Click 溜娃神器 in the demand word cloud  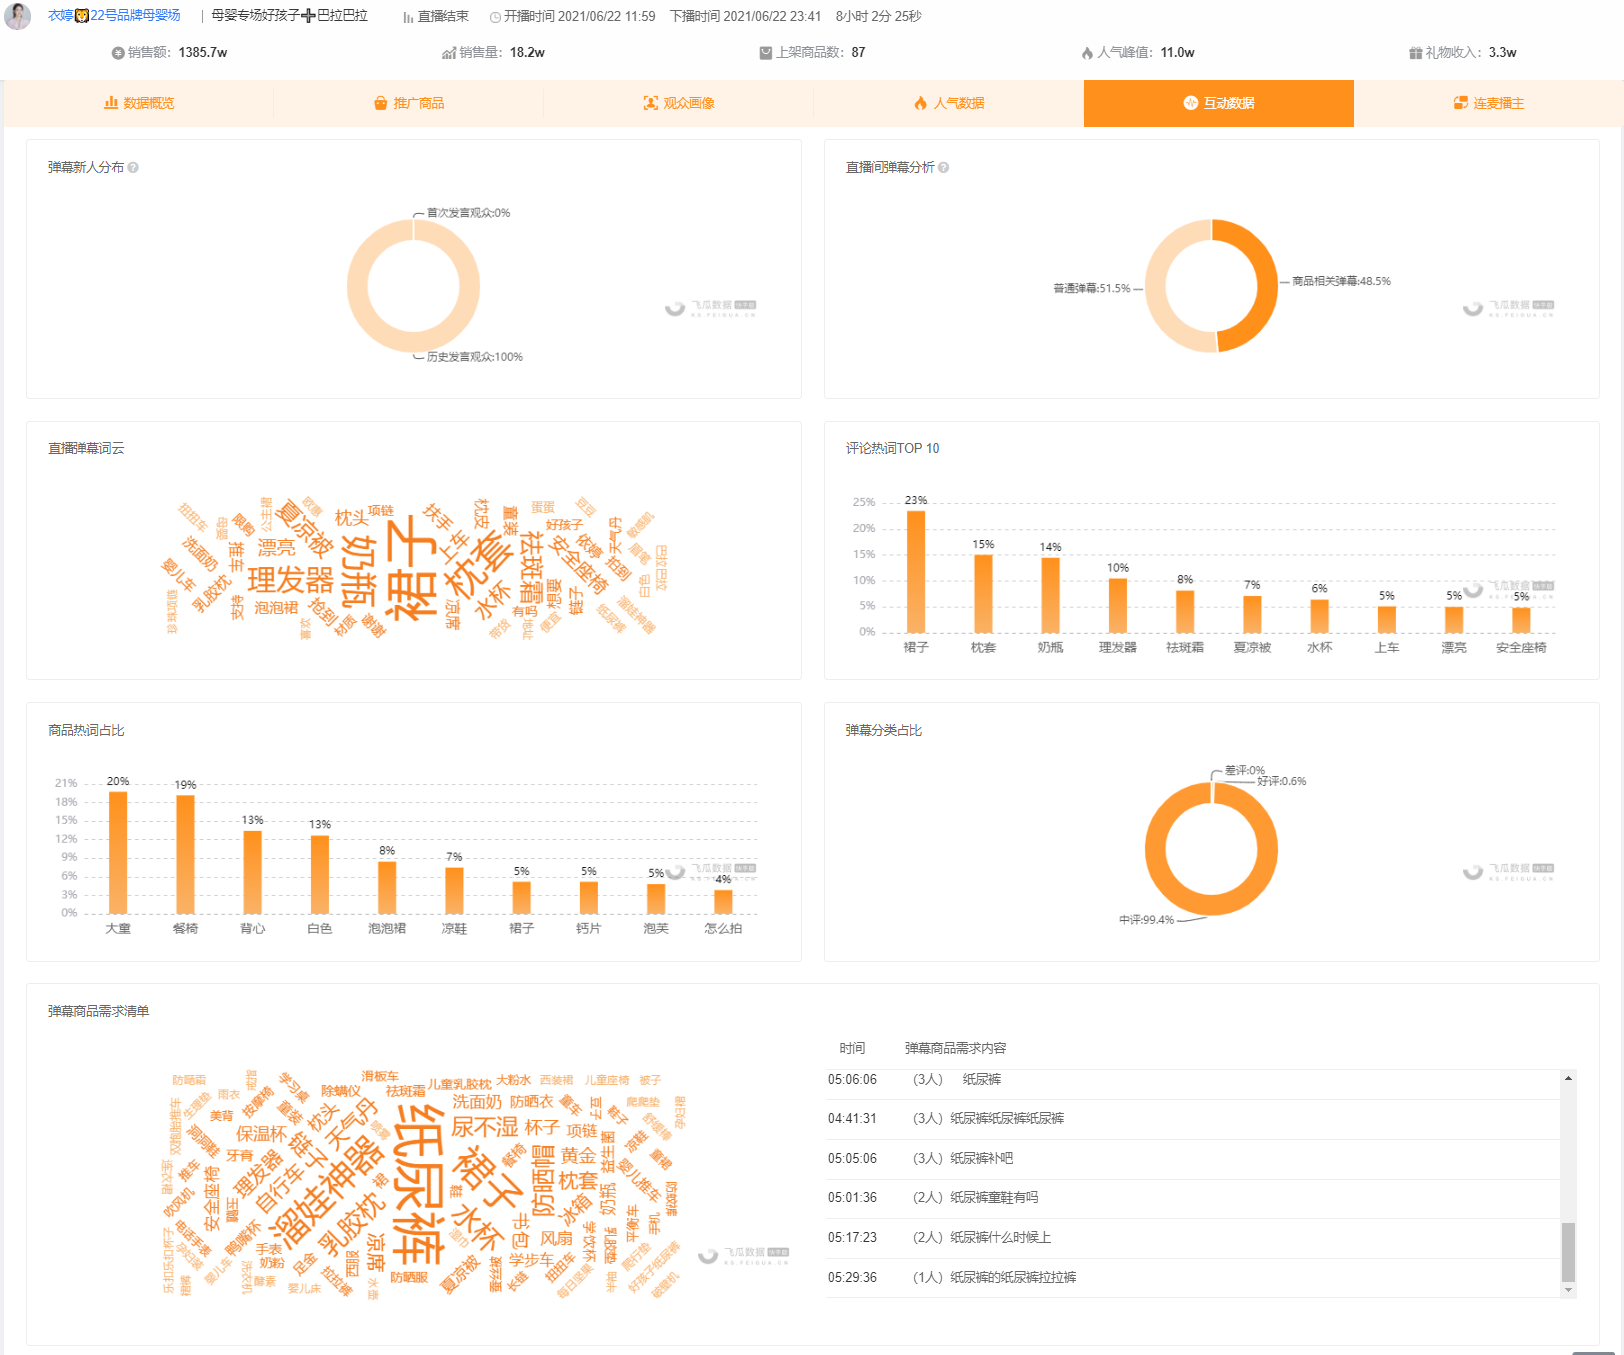[x=330, y=1196]
